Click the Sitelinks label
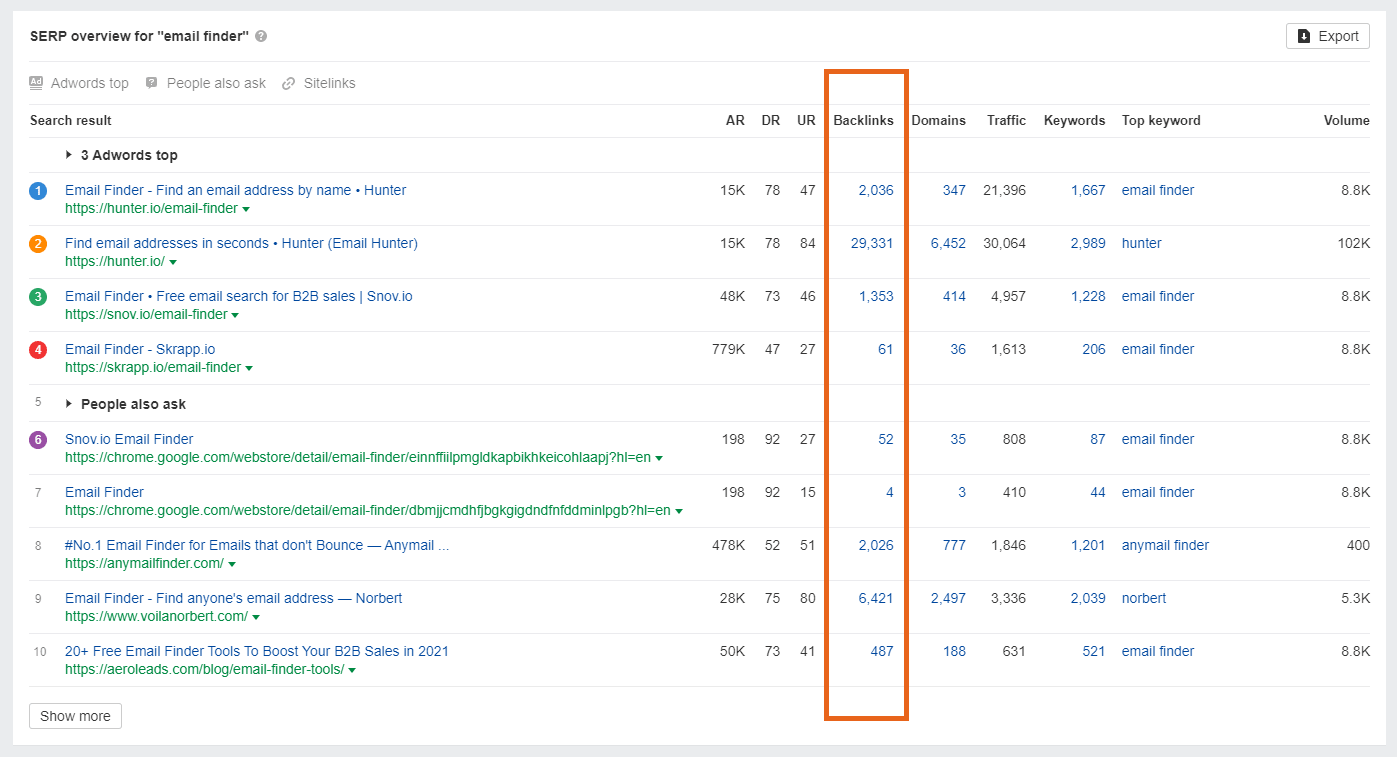1397x757 pixels. coord(329,83)
